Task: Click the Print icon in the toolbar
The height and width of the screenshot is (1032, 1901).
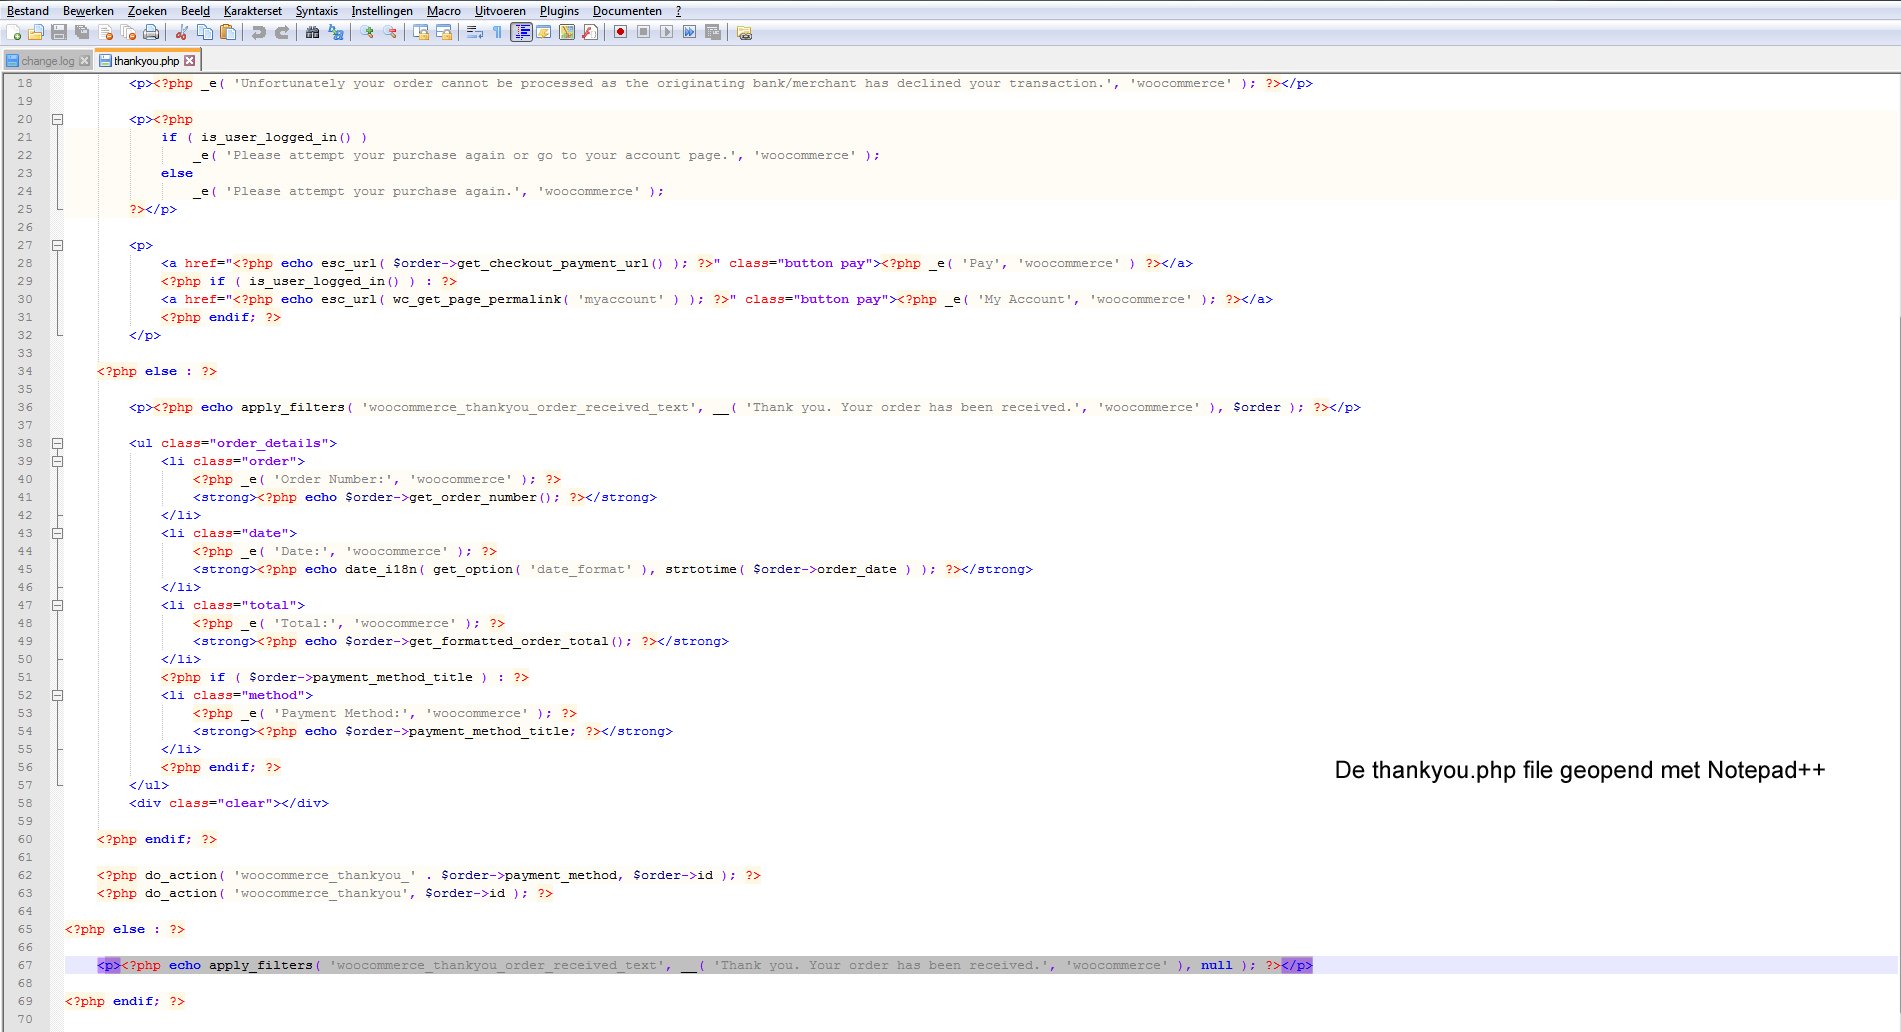Action: click(151, 32)
